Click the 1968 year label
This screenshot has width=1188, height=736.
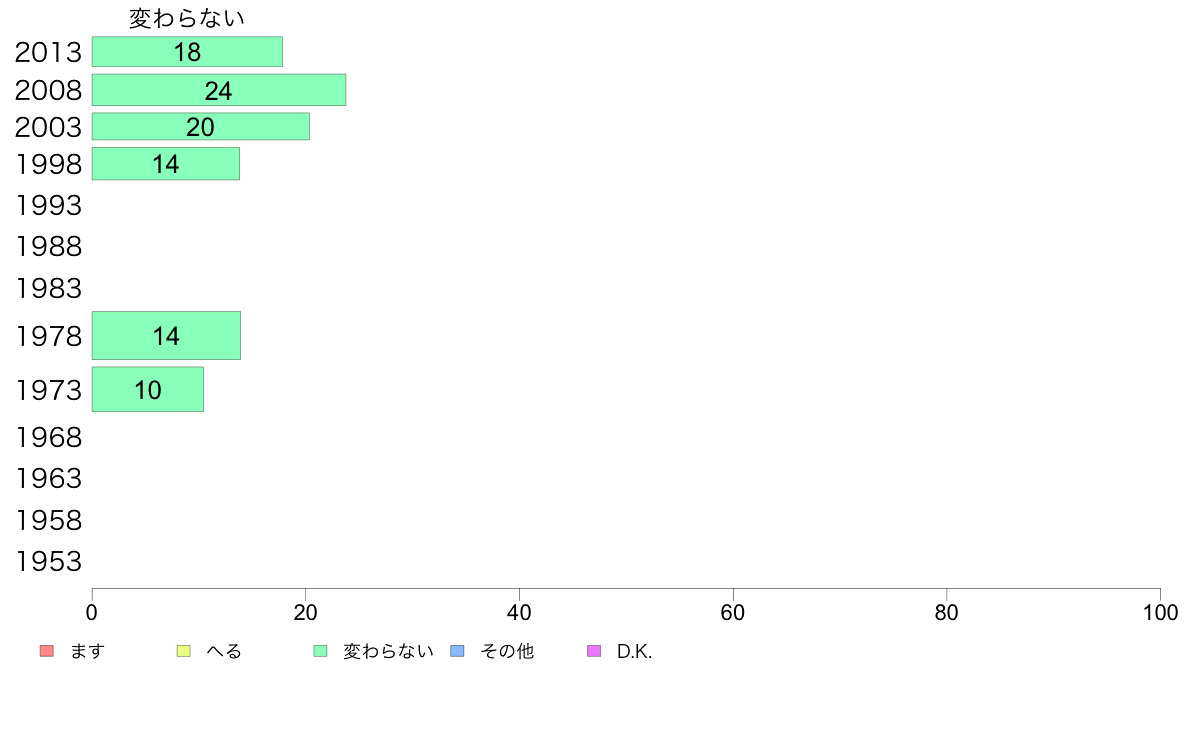(48, 437)
